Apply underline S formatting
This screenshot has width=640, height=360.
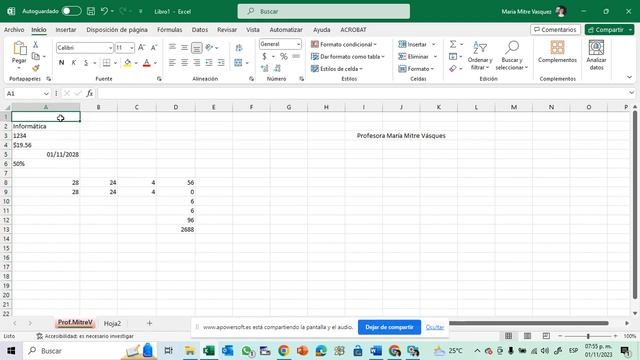coord(86,62)
